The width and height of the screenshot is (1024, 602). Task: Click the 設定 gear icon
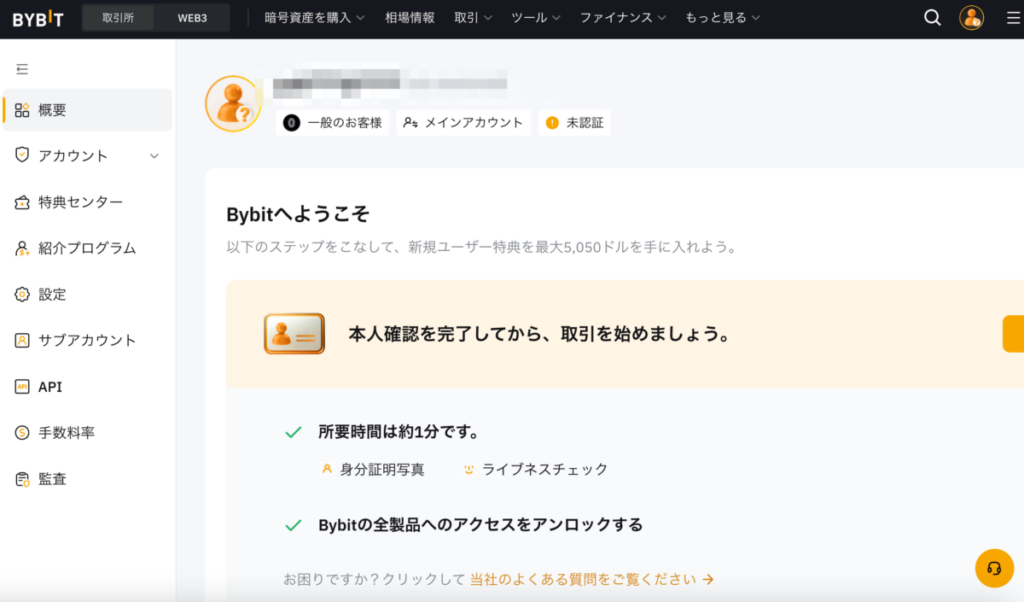(x=22, y=294)
